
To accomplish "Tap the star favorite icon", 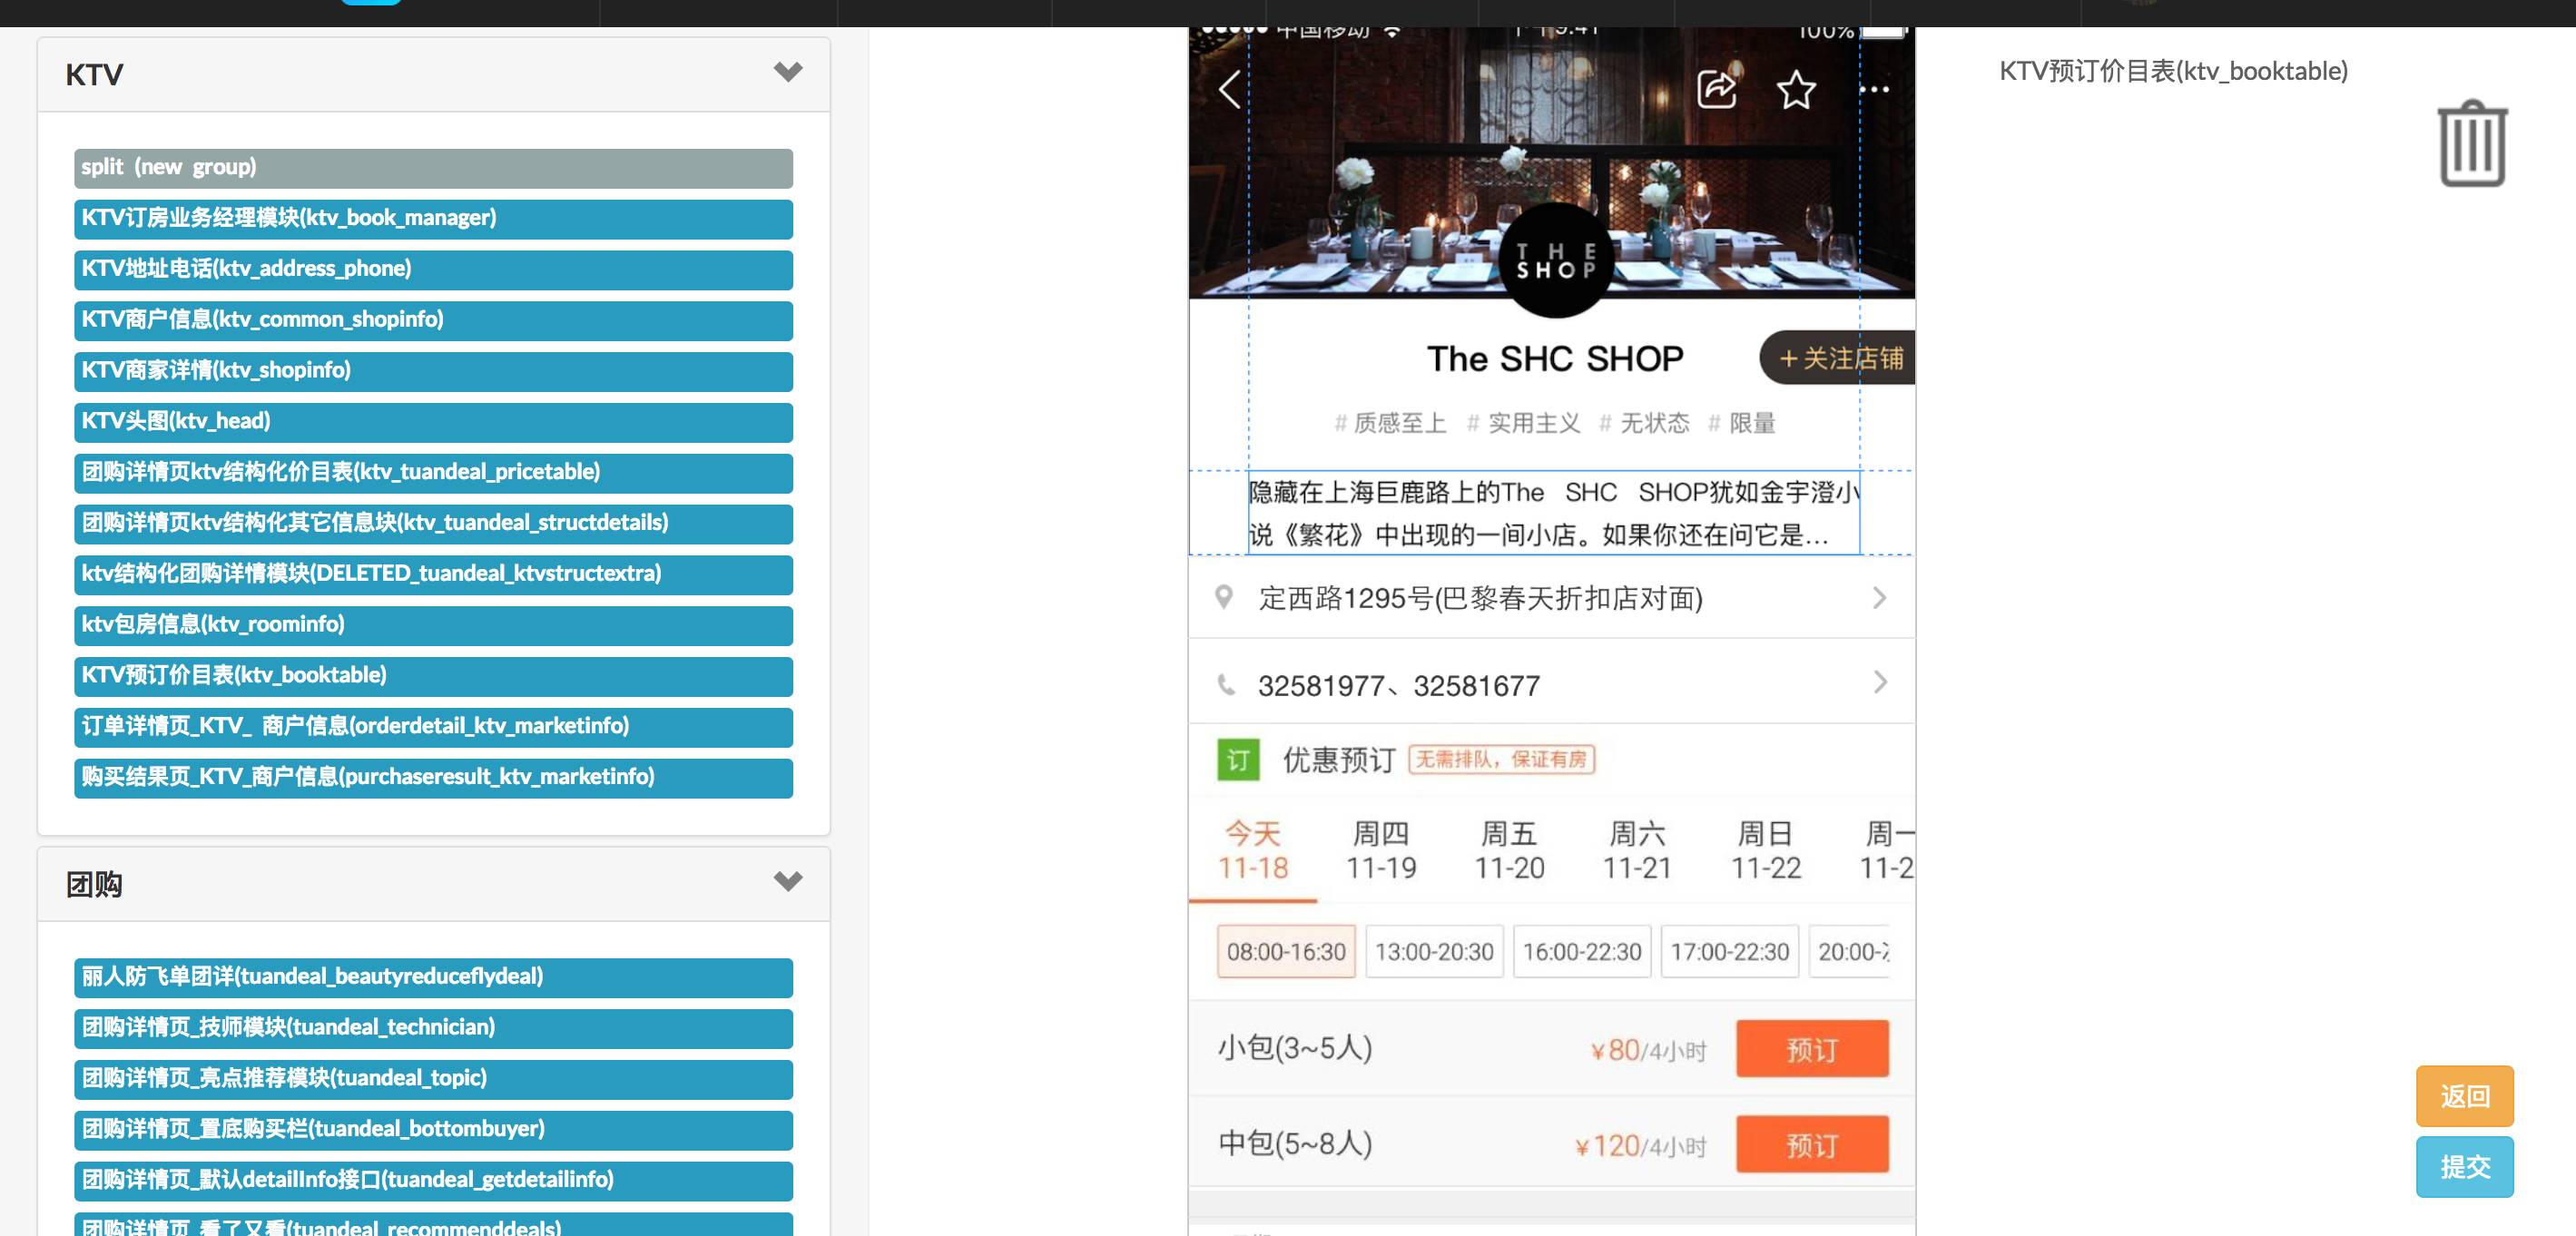I will click(x=1796, y=90).
